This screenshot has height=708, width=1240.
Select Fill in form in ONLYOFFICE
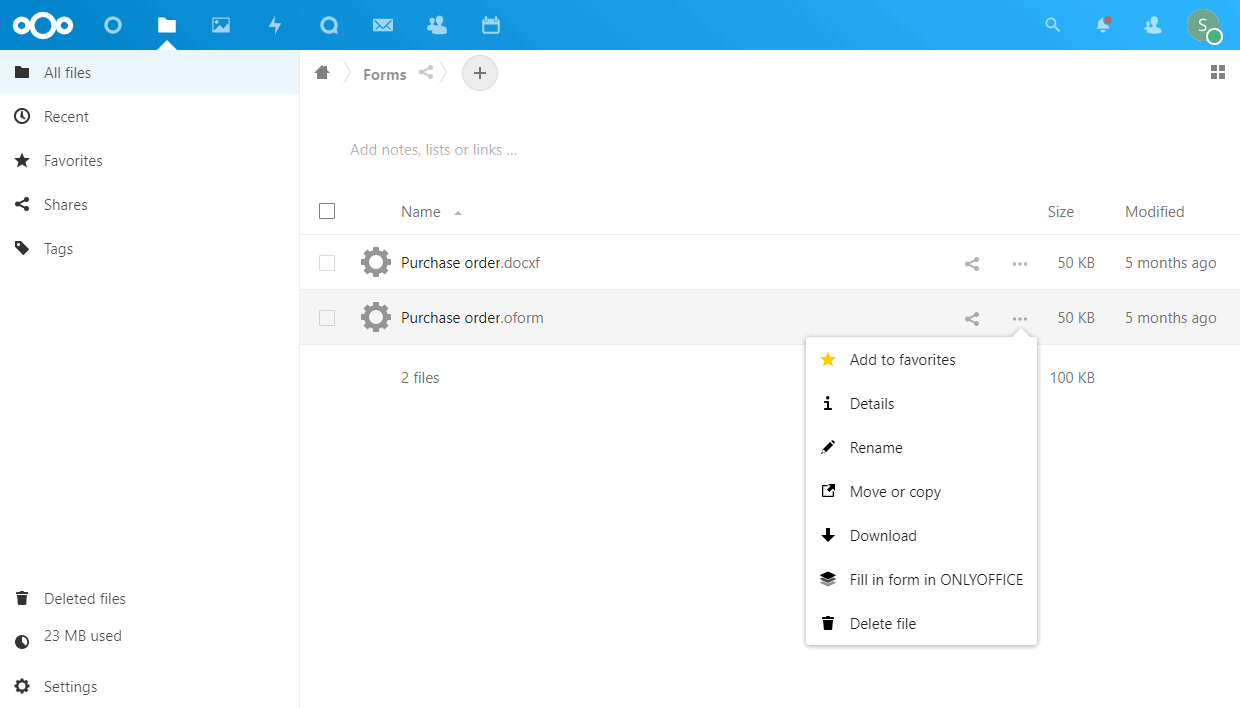[936, 579]
